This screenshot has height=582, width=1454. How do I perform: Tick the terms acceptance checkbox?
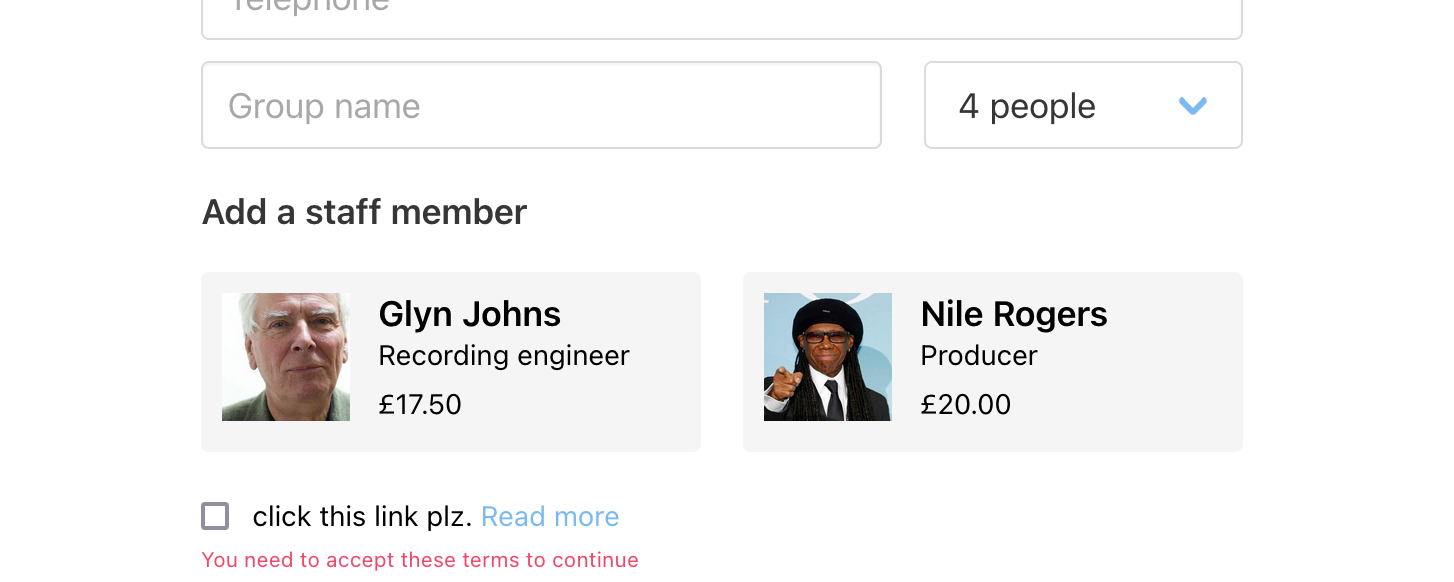(215, 516)
